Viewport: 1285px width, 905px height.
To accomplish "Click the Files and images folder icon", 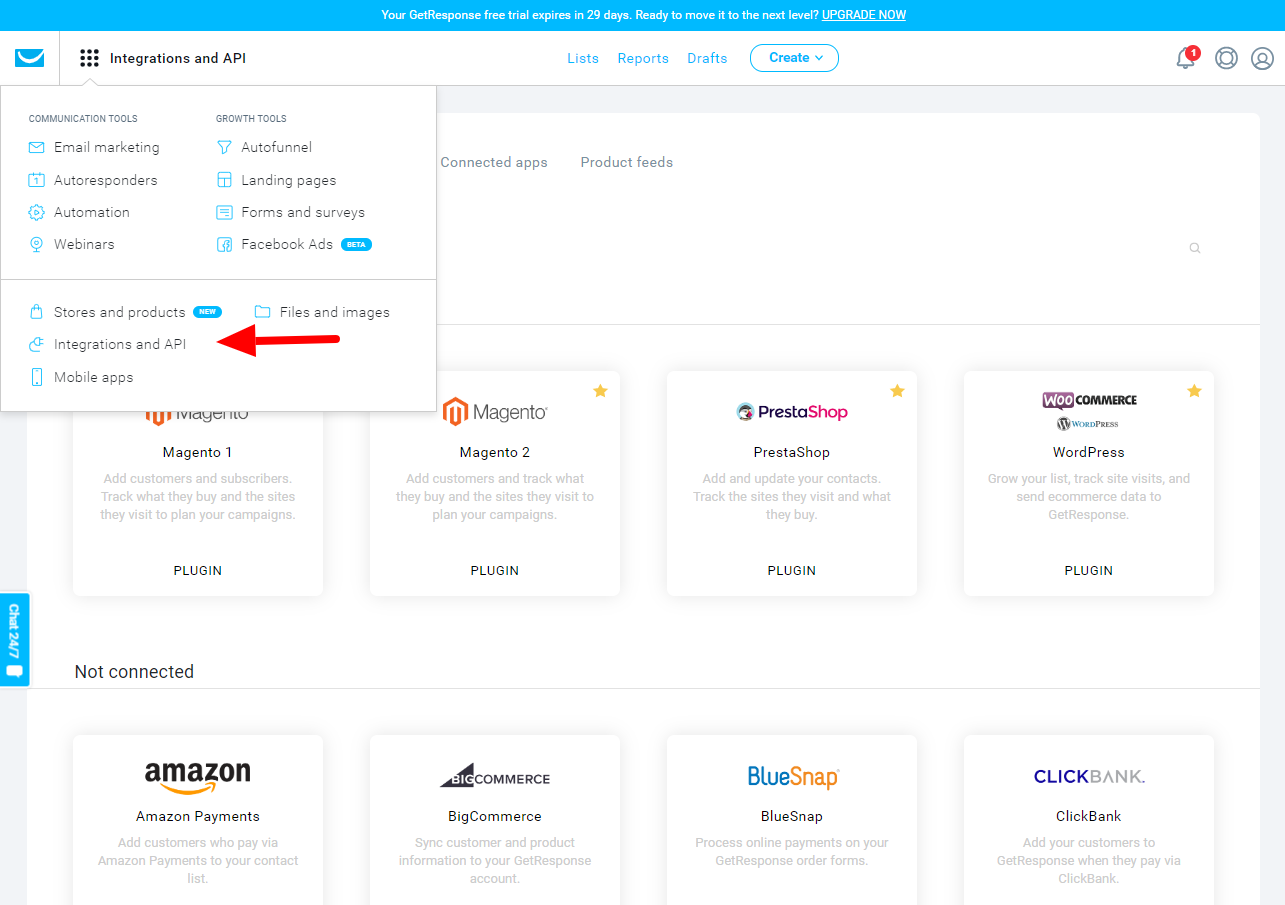I will click(x=262, y=312).
